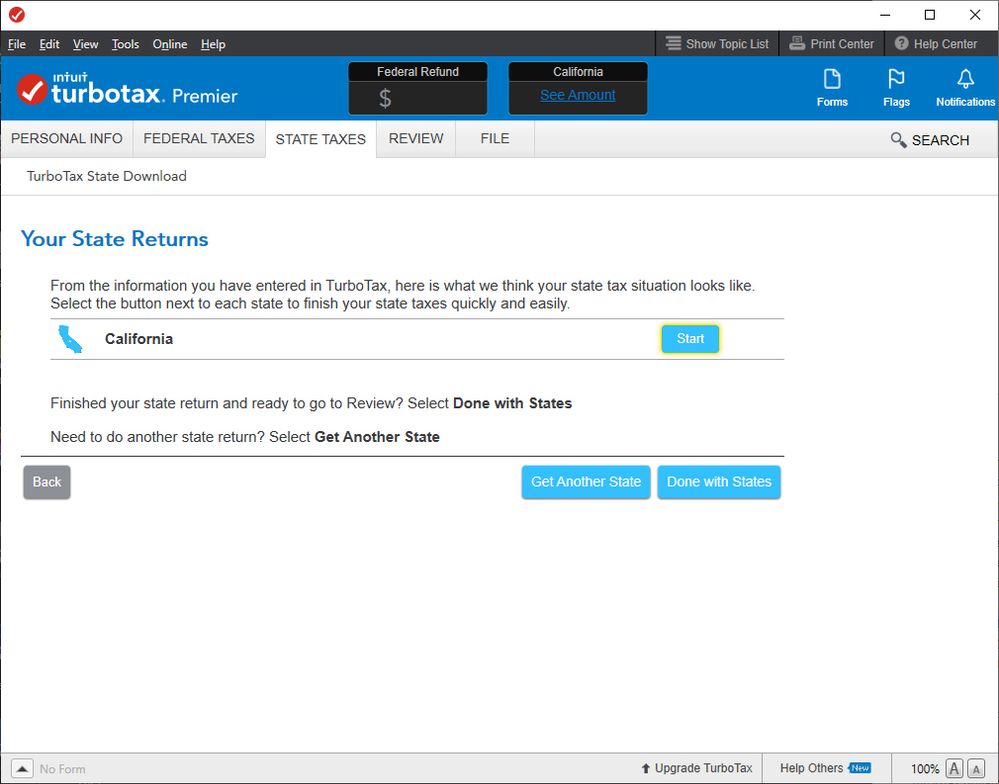Show Topic List in toolbar

pyautogui.click(x=717, y=44)
